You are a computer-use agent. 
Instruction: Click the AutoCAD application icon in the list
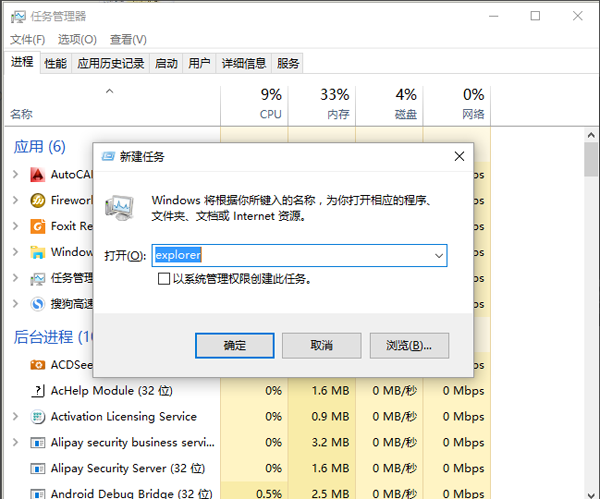click(x=38, y=174)
